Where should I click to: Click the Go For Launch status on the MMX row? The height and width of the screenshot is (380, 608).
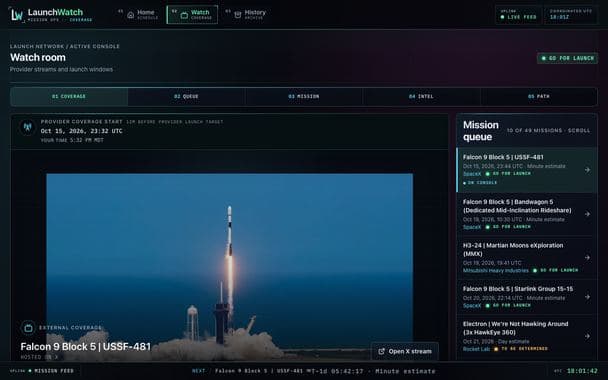(556, 271)
